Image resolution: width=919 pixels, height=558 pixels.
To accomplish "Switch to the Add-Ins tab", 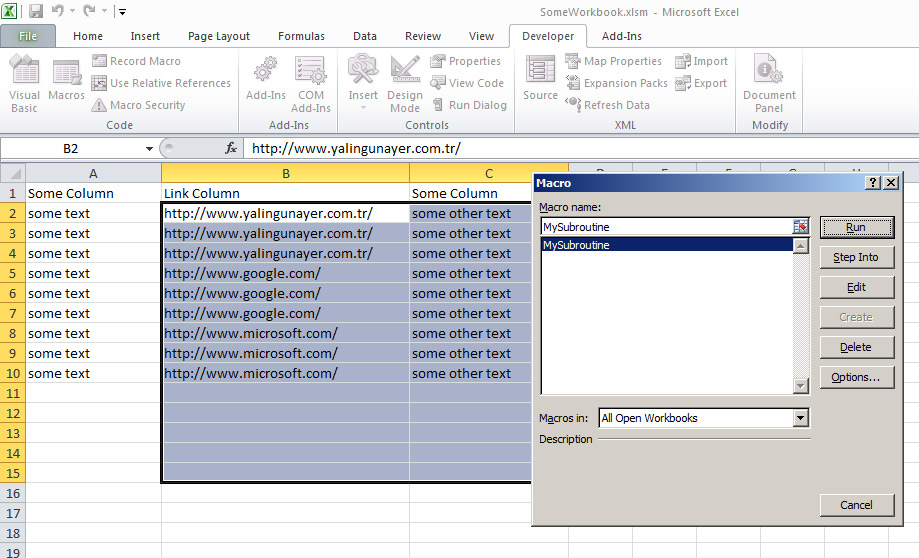I will pos(621,36).
